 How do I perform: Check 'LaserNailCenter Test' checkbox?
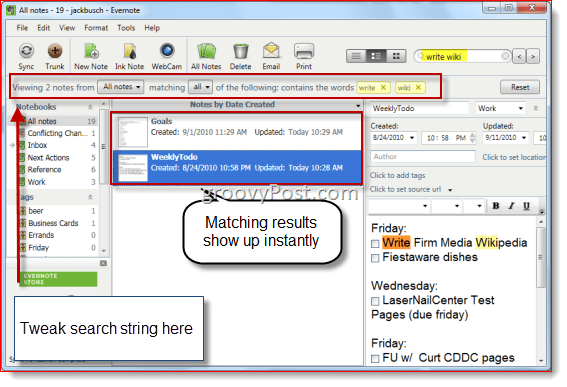[x=375, y=301]
